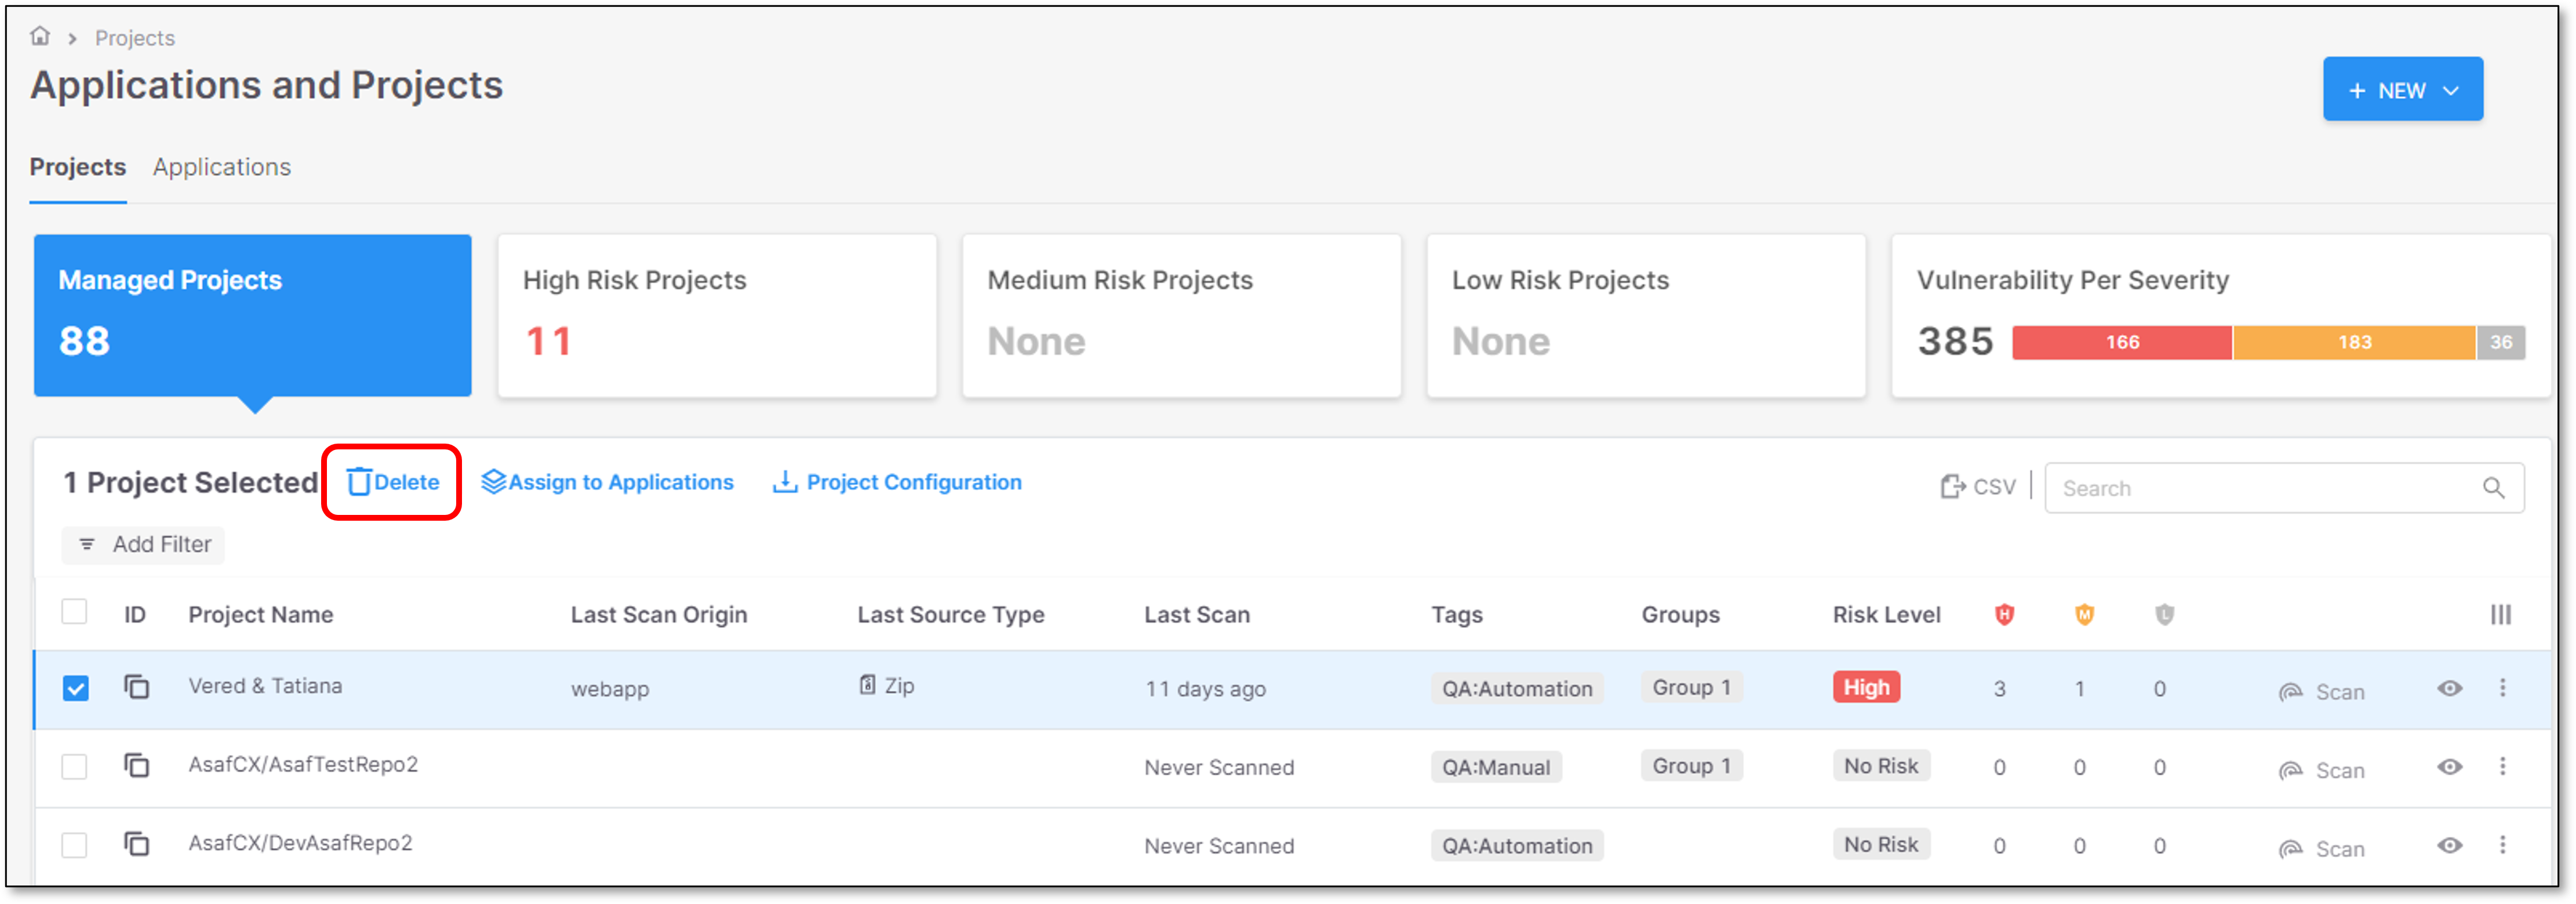Click the orange 183 medium severity bar
Image resolution: width=2576 pixels, height=904 pixels.
tap(2354, 342)
